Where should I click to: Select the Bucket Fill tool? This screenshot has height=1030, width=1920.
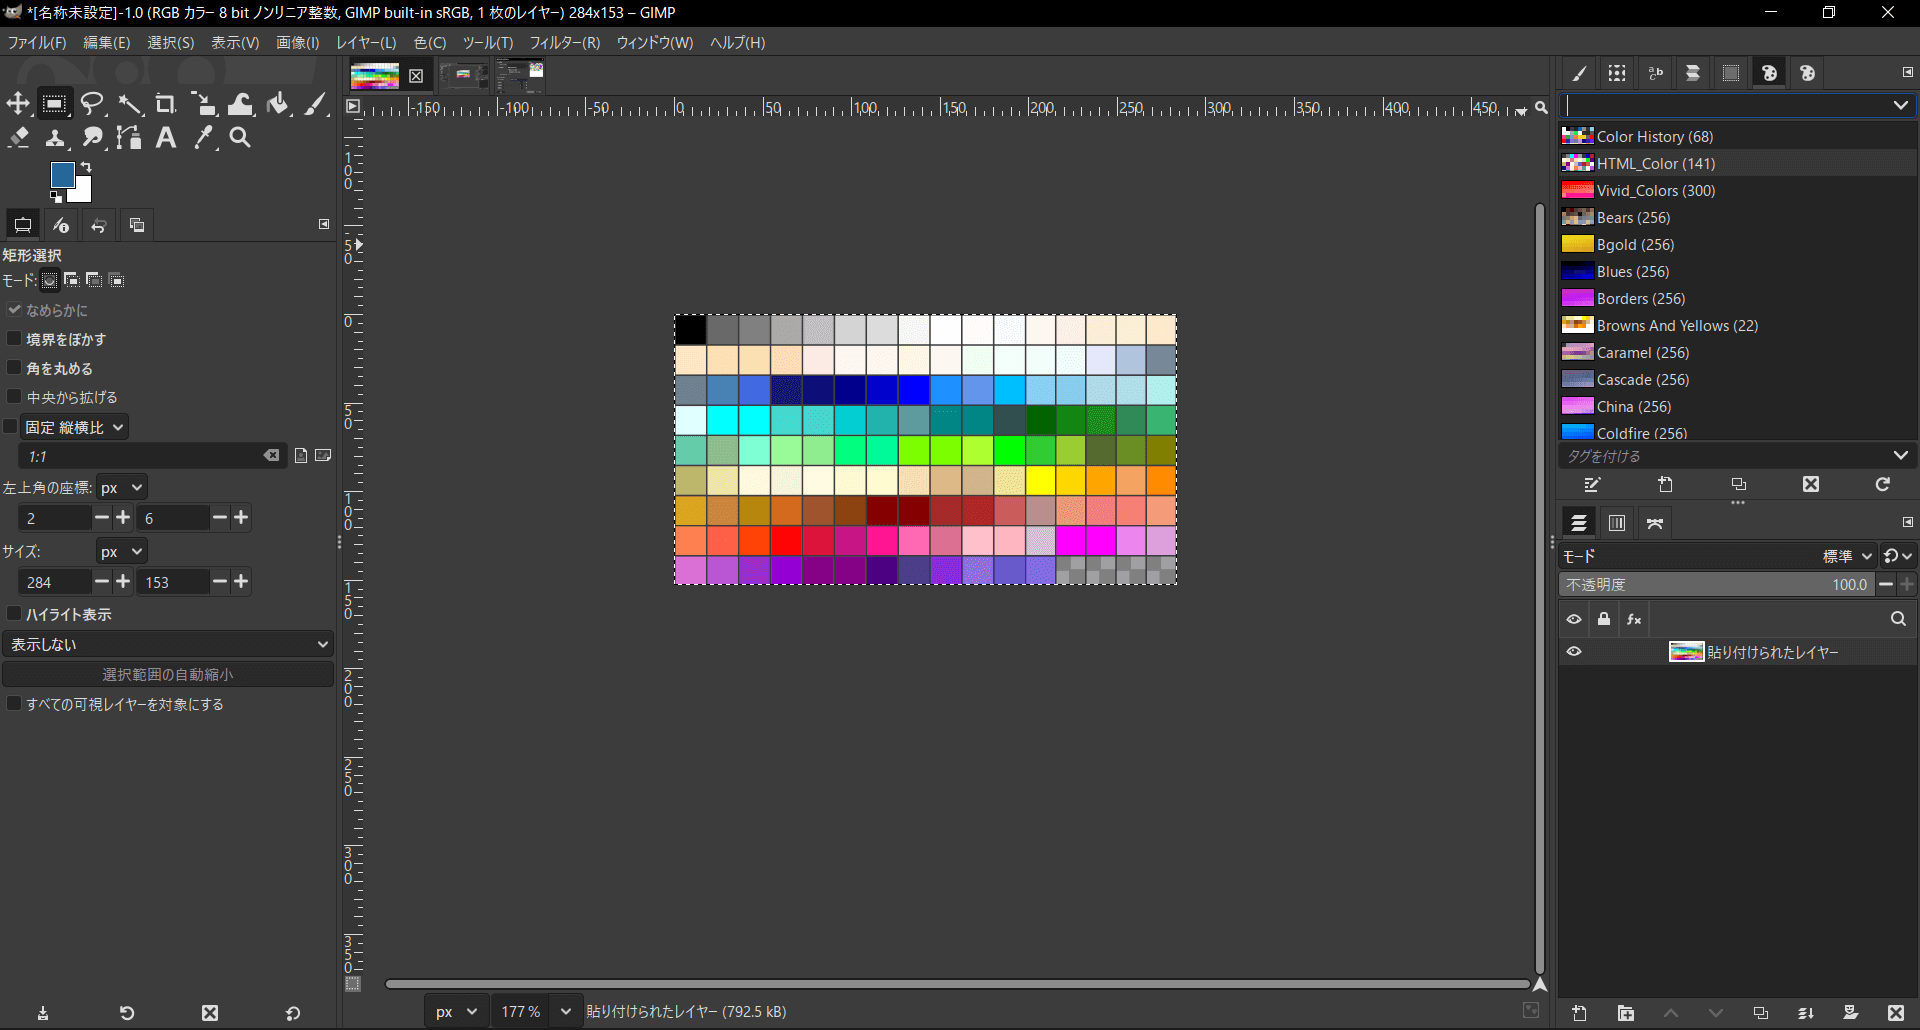(278, 104)
